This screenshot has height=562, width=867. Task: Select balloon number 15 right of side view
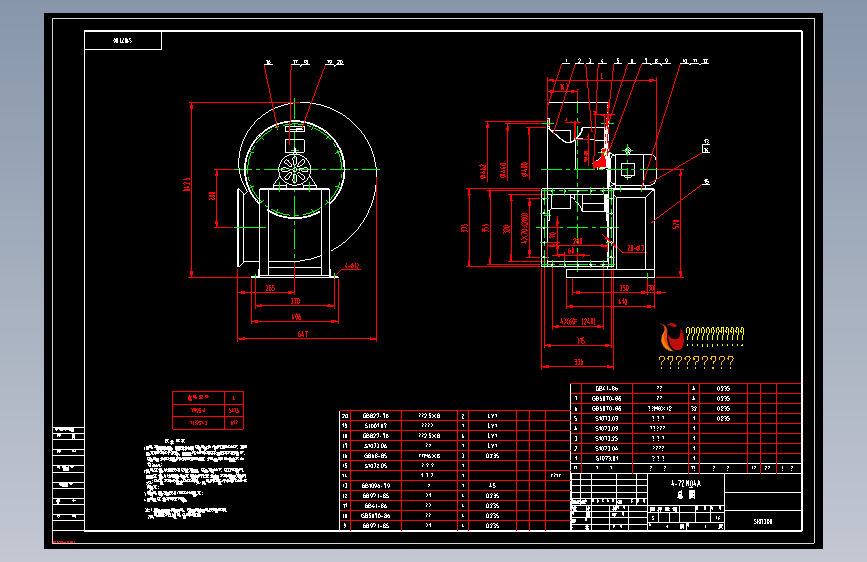(x=706, y=182)
